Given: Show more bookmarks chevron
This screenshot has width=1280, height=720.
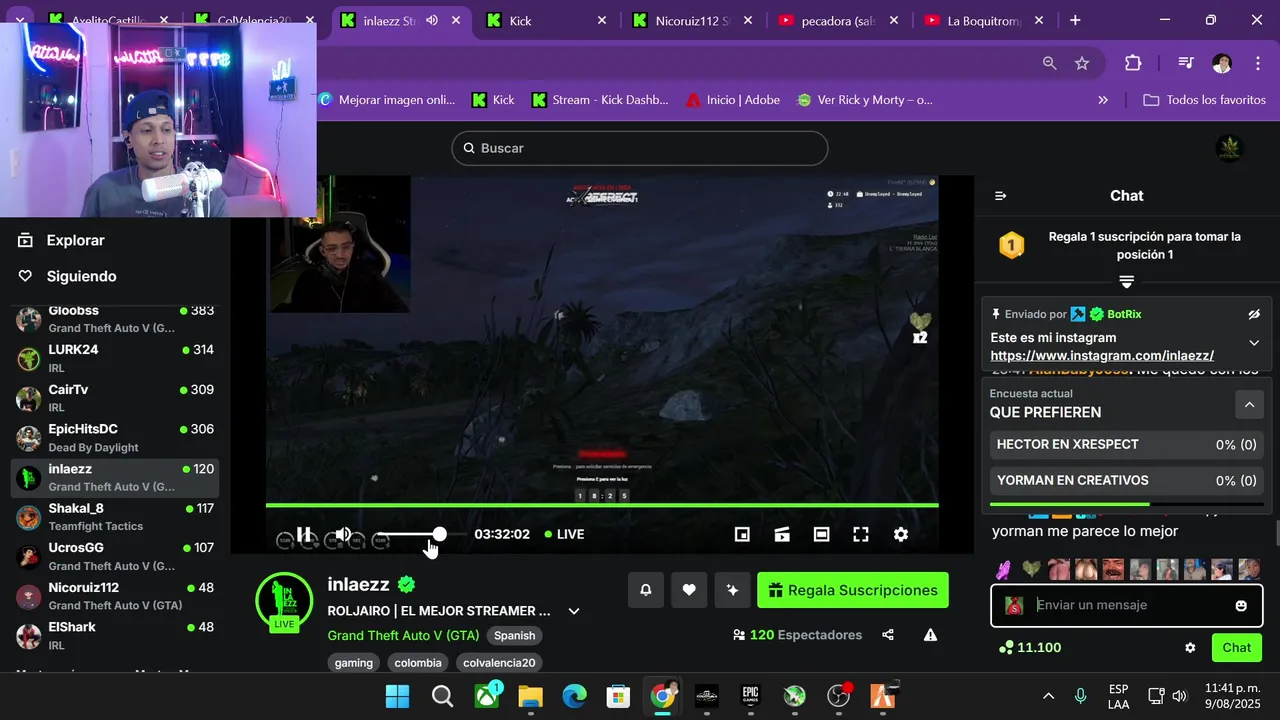Looking at the screenshot, I should (1103, 100).
